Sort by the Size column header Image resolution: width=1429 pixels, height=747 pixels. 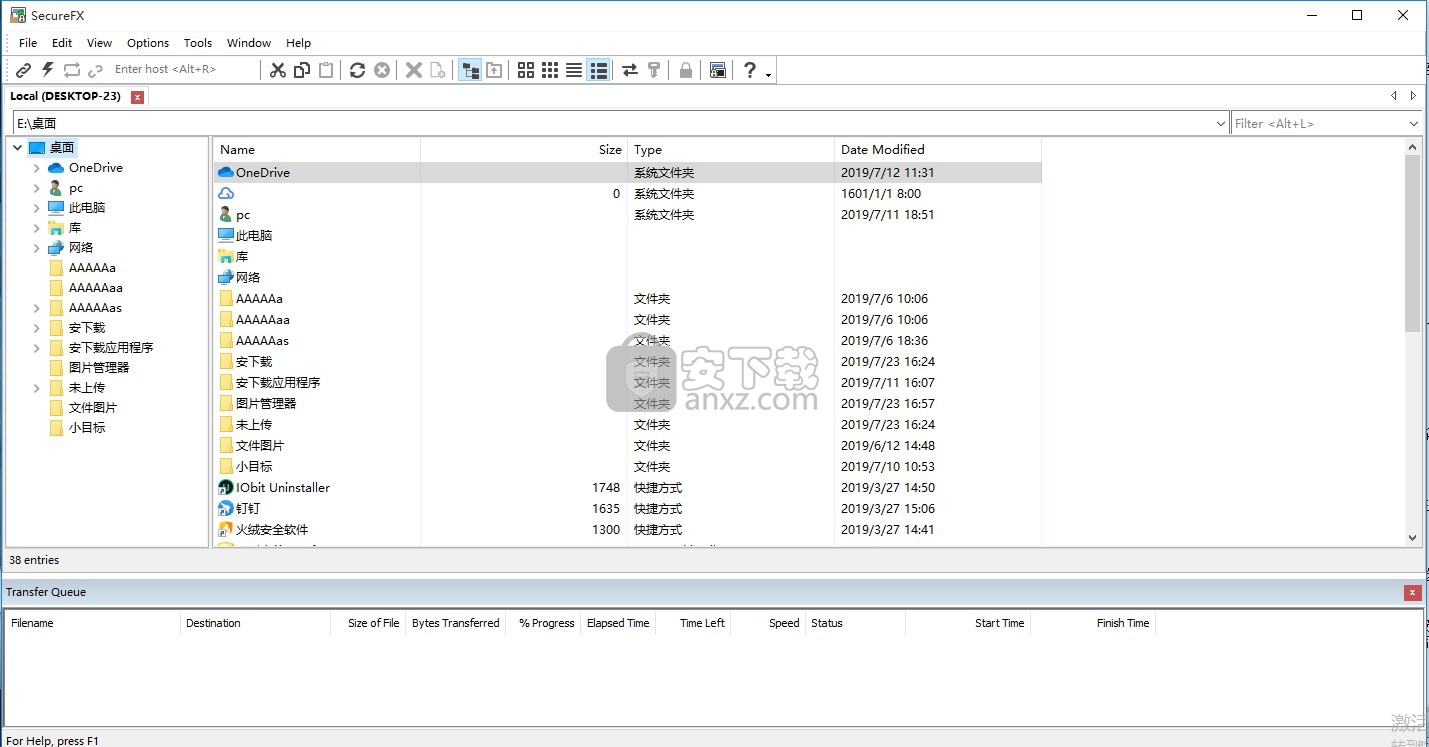pos(524,149)
